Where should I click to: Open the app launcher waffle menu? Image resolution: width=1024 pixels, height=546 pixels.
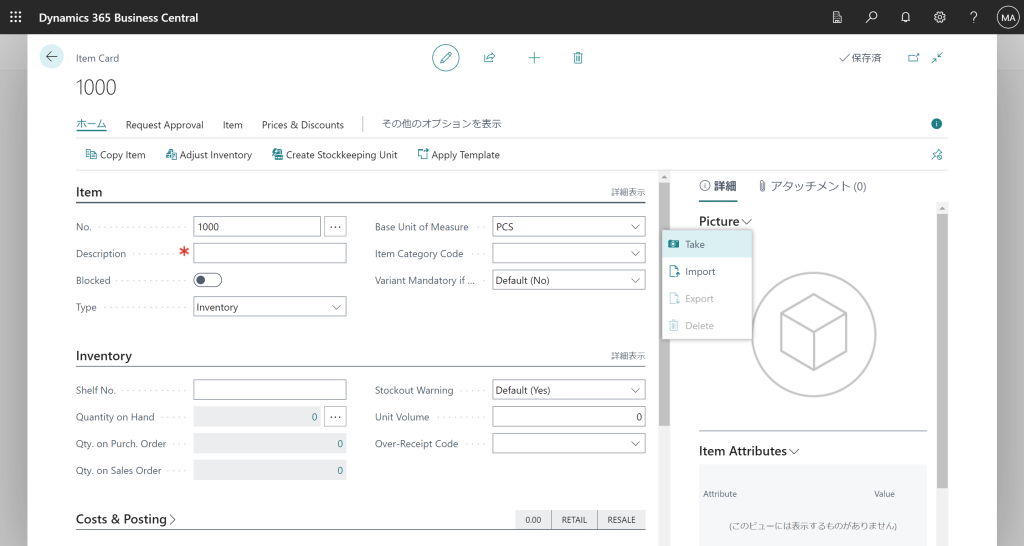[16, 17]
